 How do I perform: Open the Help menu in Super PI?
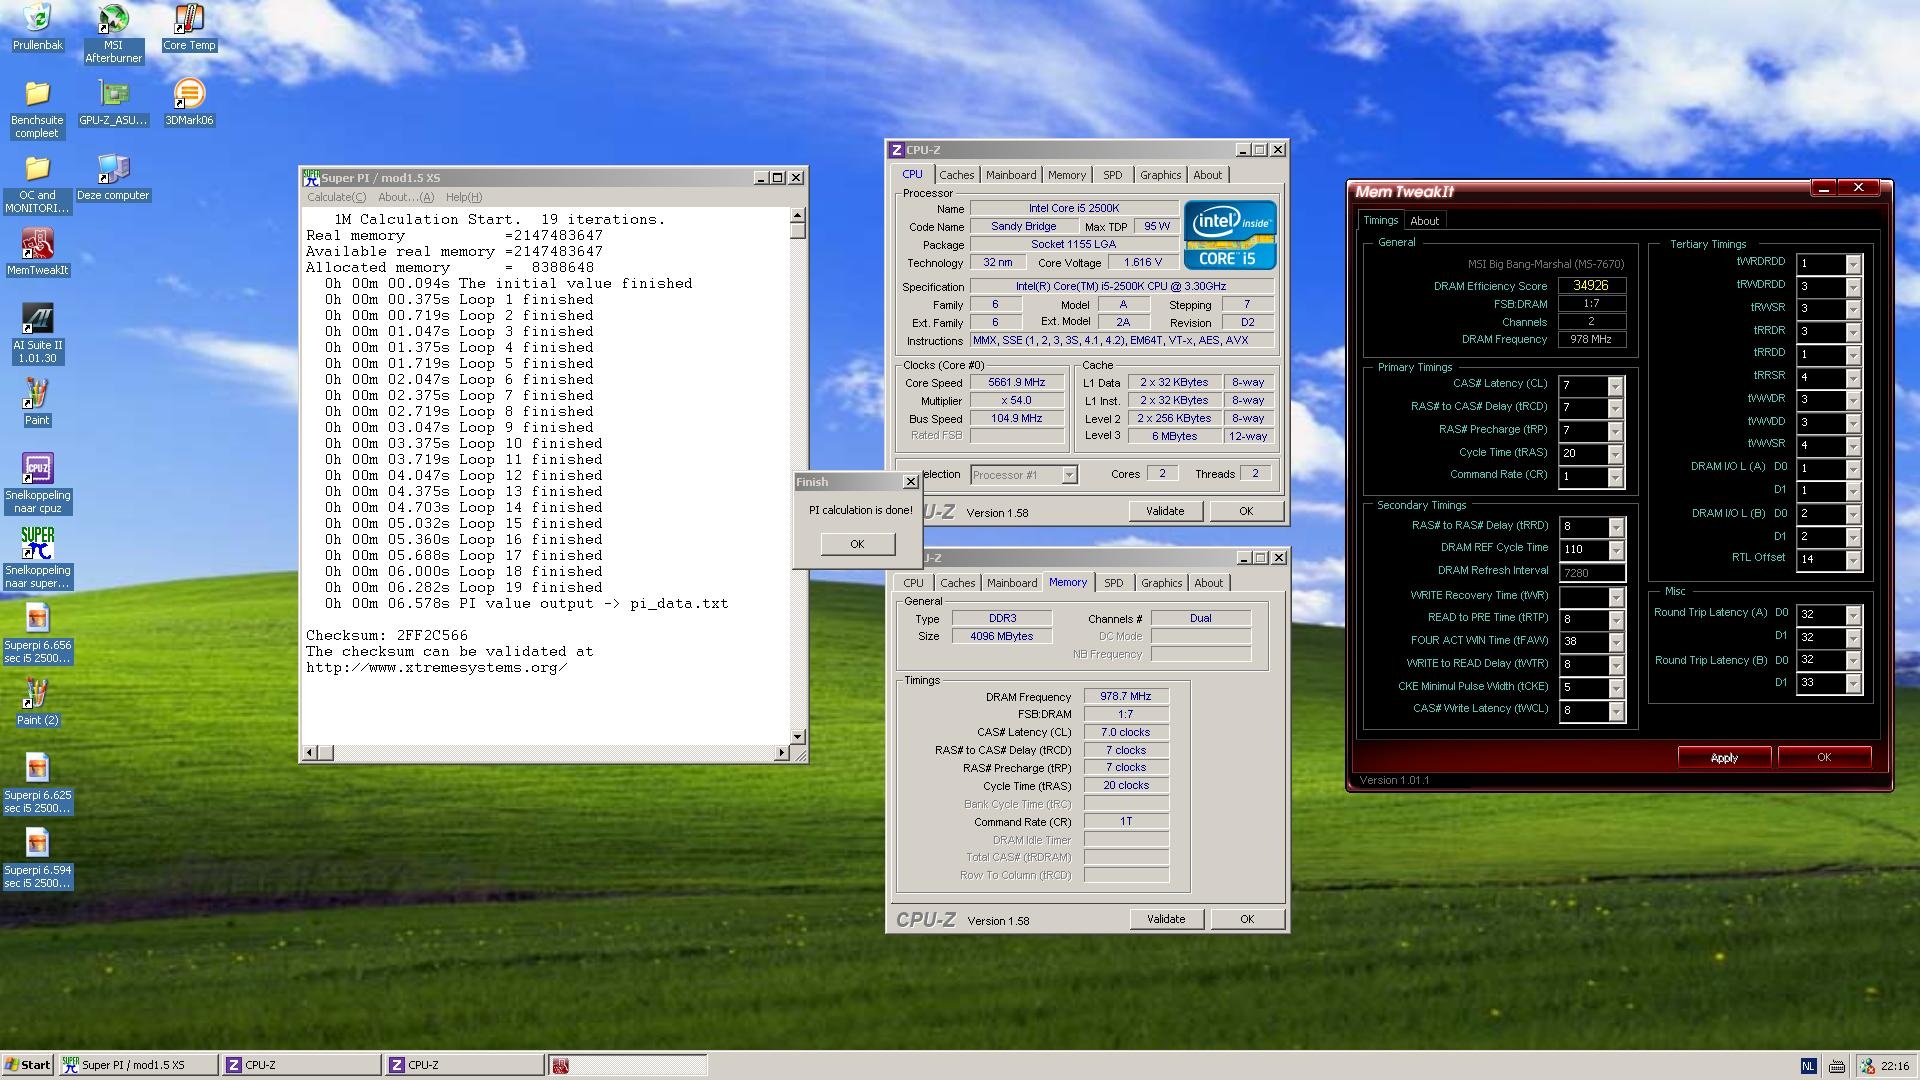click(464, 197)
